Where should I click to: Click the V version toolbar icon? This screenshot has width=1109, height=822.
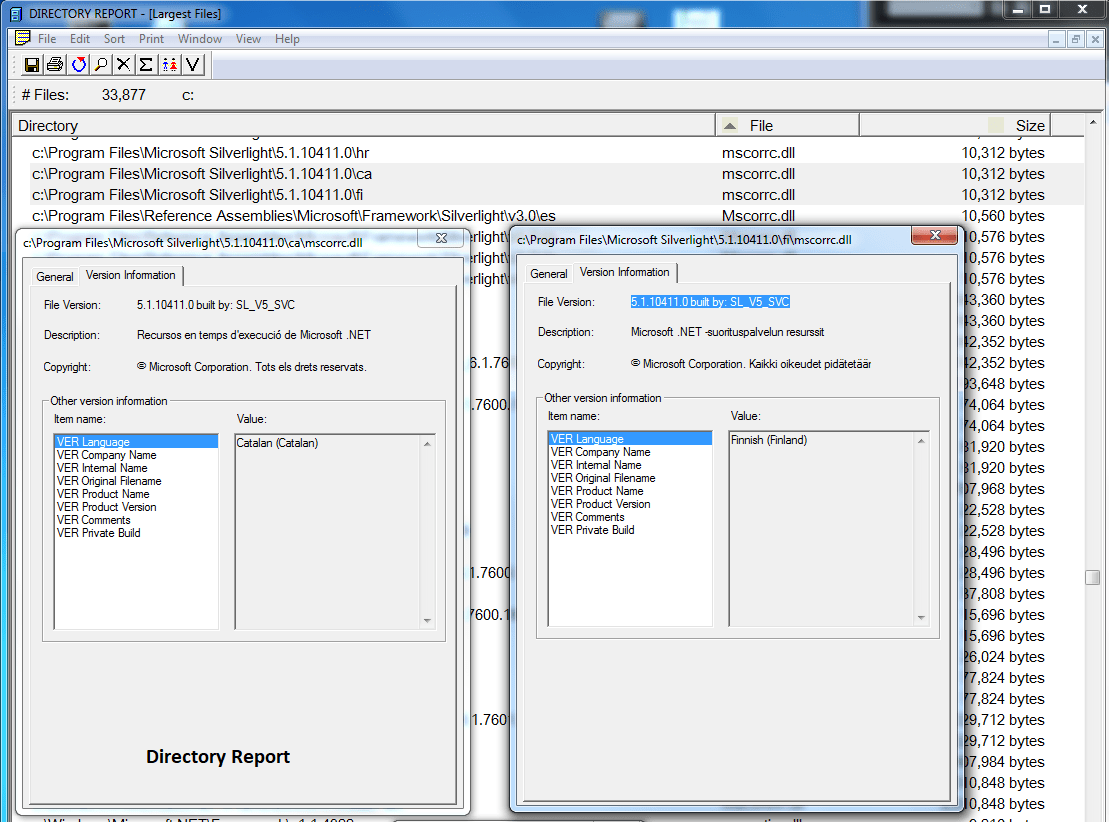pyautogui.click(x=192, y=65)
